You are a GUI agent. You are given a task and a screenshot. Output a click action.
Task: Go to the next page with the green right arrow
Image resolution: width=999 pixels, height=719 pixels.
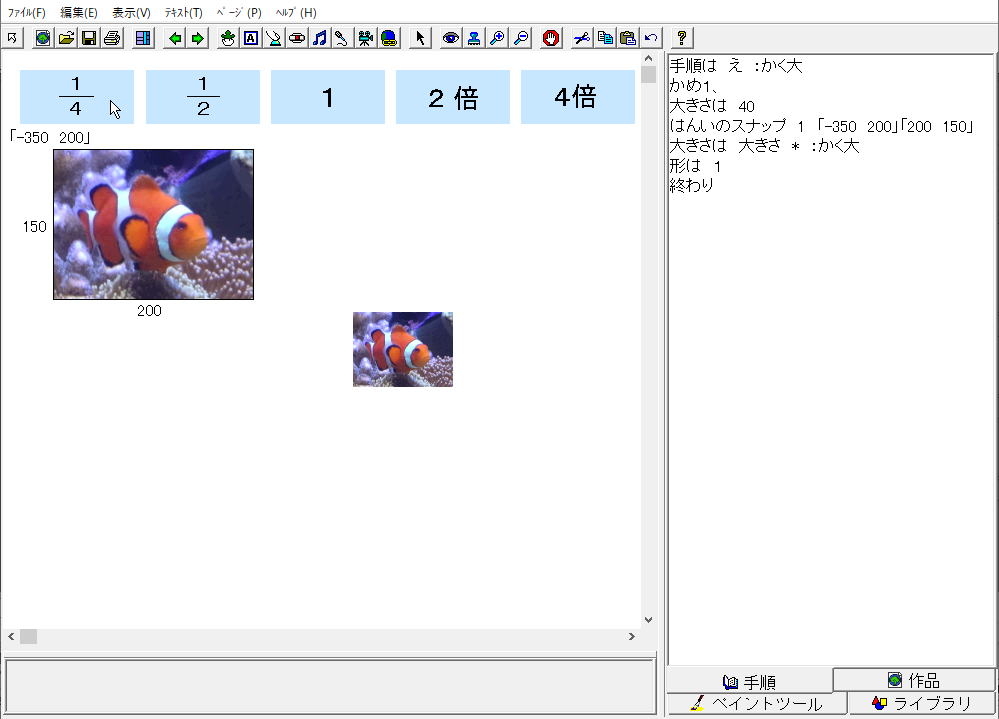tap(198, 38)
